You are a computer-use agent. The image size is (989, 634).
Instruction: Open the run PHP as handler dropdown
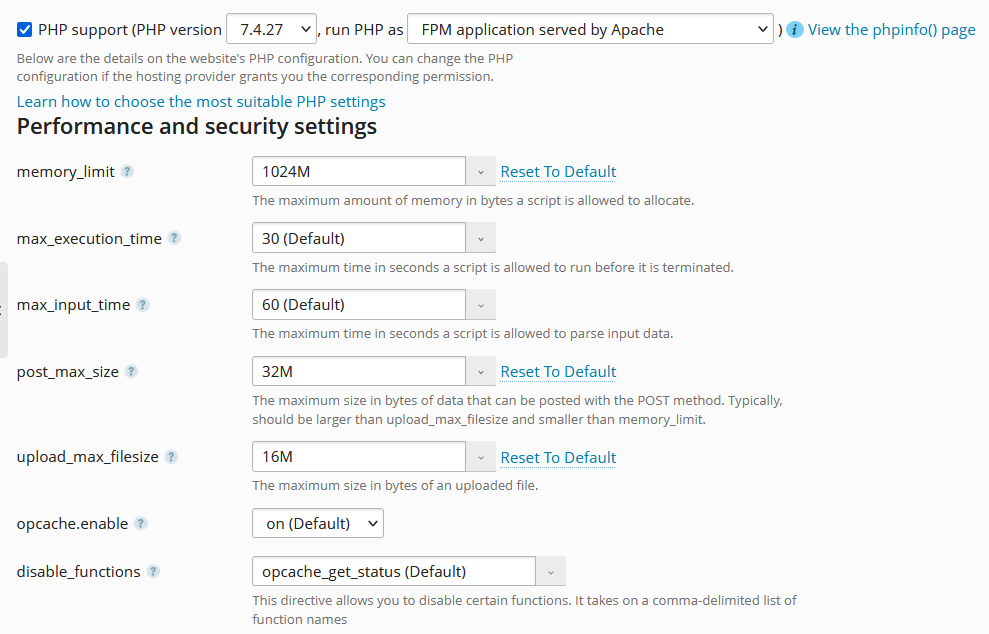pos(590,30)
